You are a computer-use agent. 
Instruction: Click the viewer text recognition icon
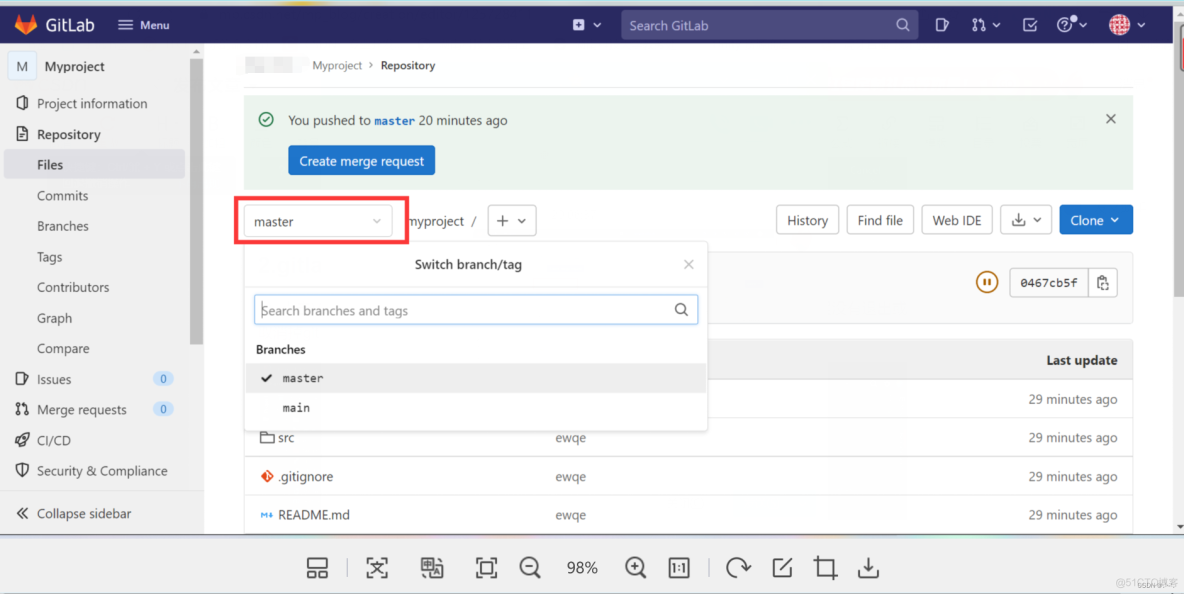coord(377,568)
